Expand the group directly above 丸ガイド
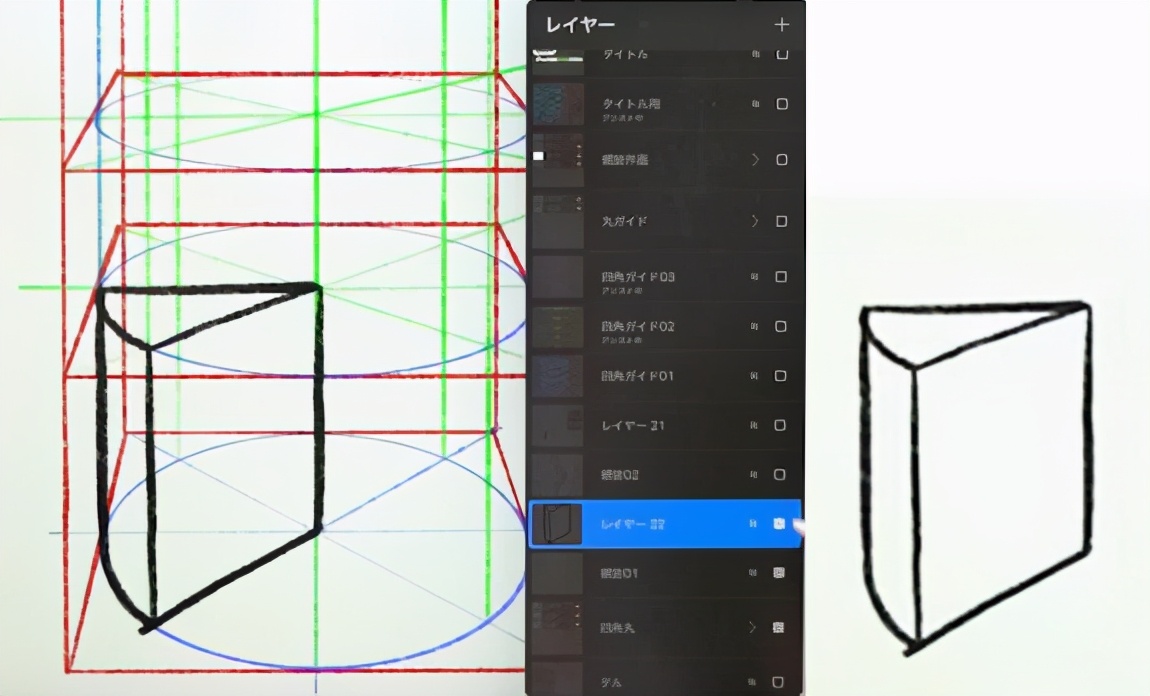The image size is (1150, 696). 755,160
